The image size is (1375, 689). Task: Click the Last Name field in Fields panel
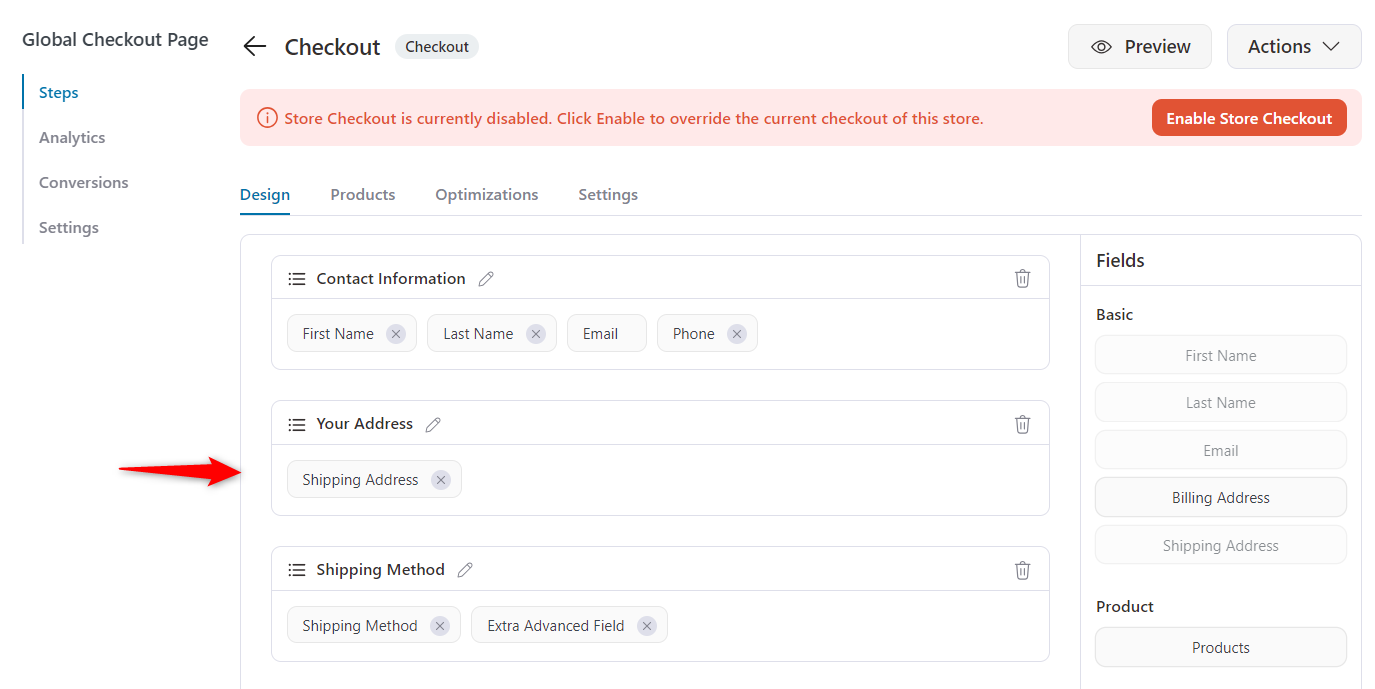point(1221,403)
